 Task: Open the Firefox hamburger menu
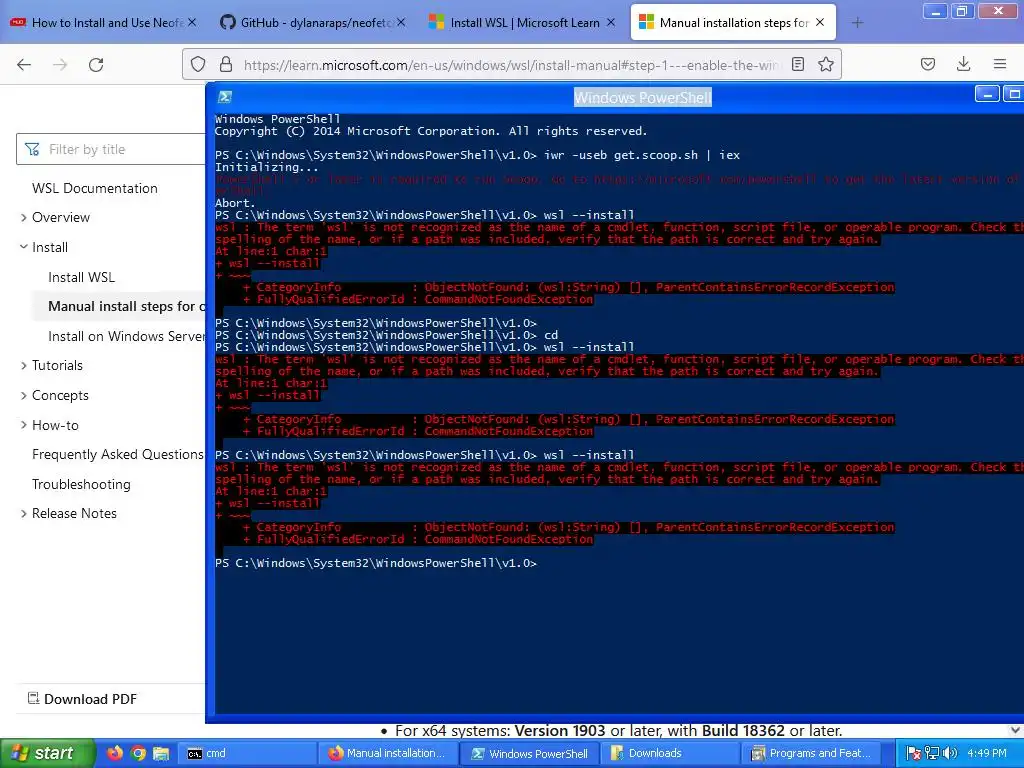(x=1000, y=64)
